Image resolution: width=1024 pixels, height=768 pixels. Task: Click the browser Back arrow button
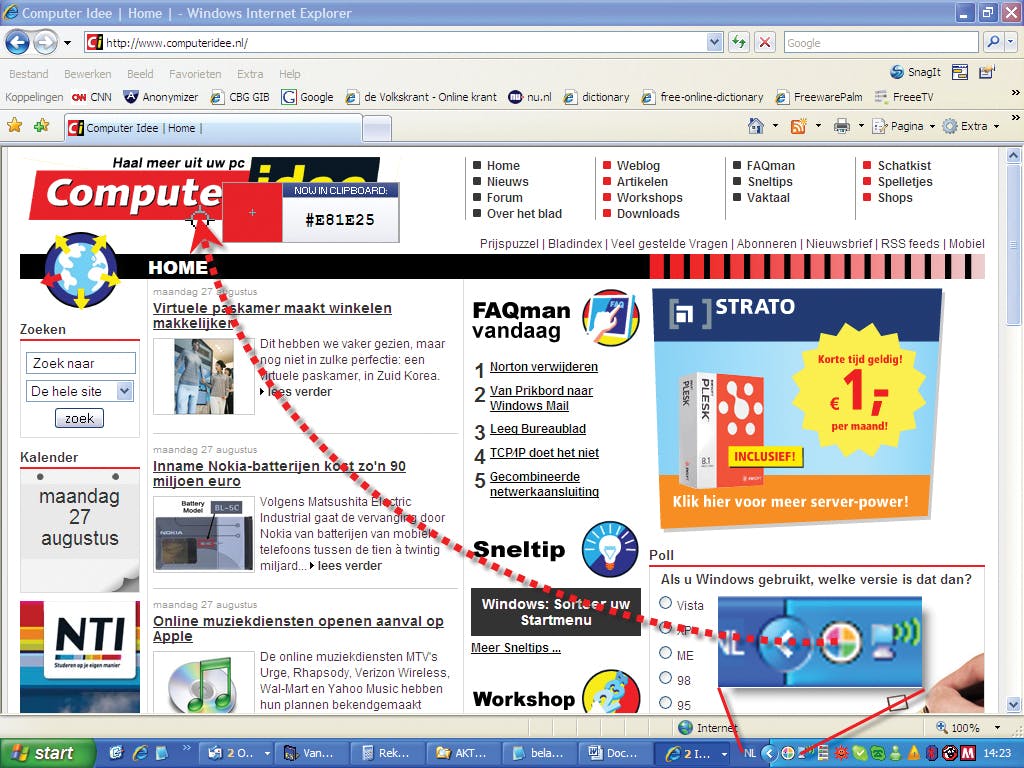click(18, 43)
